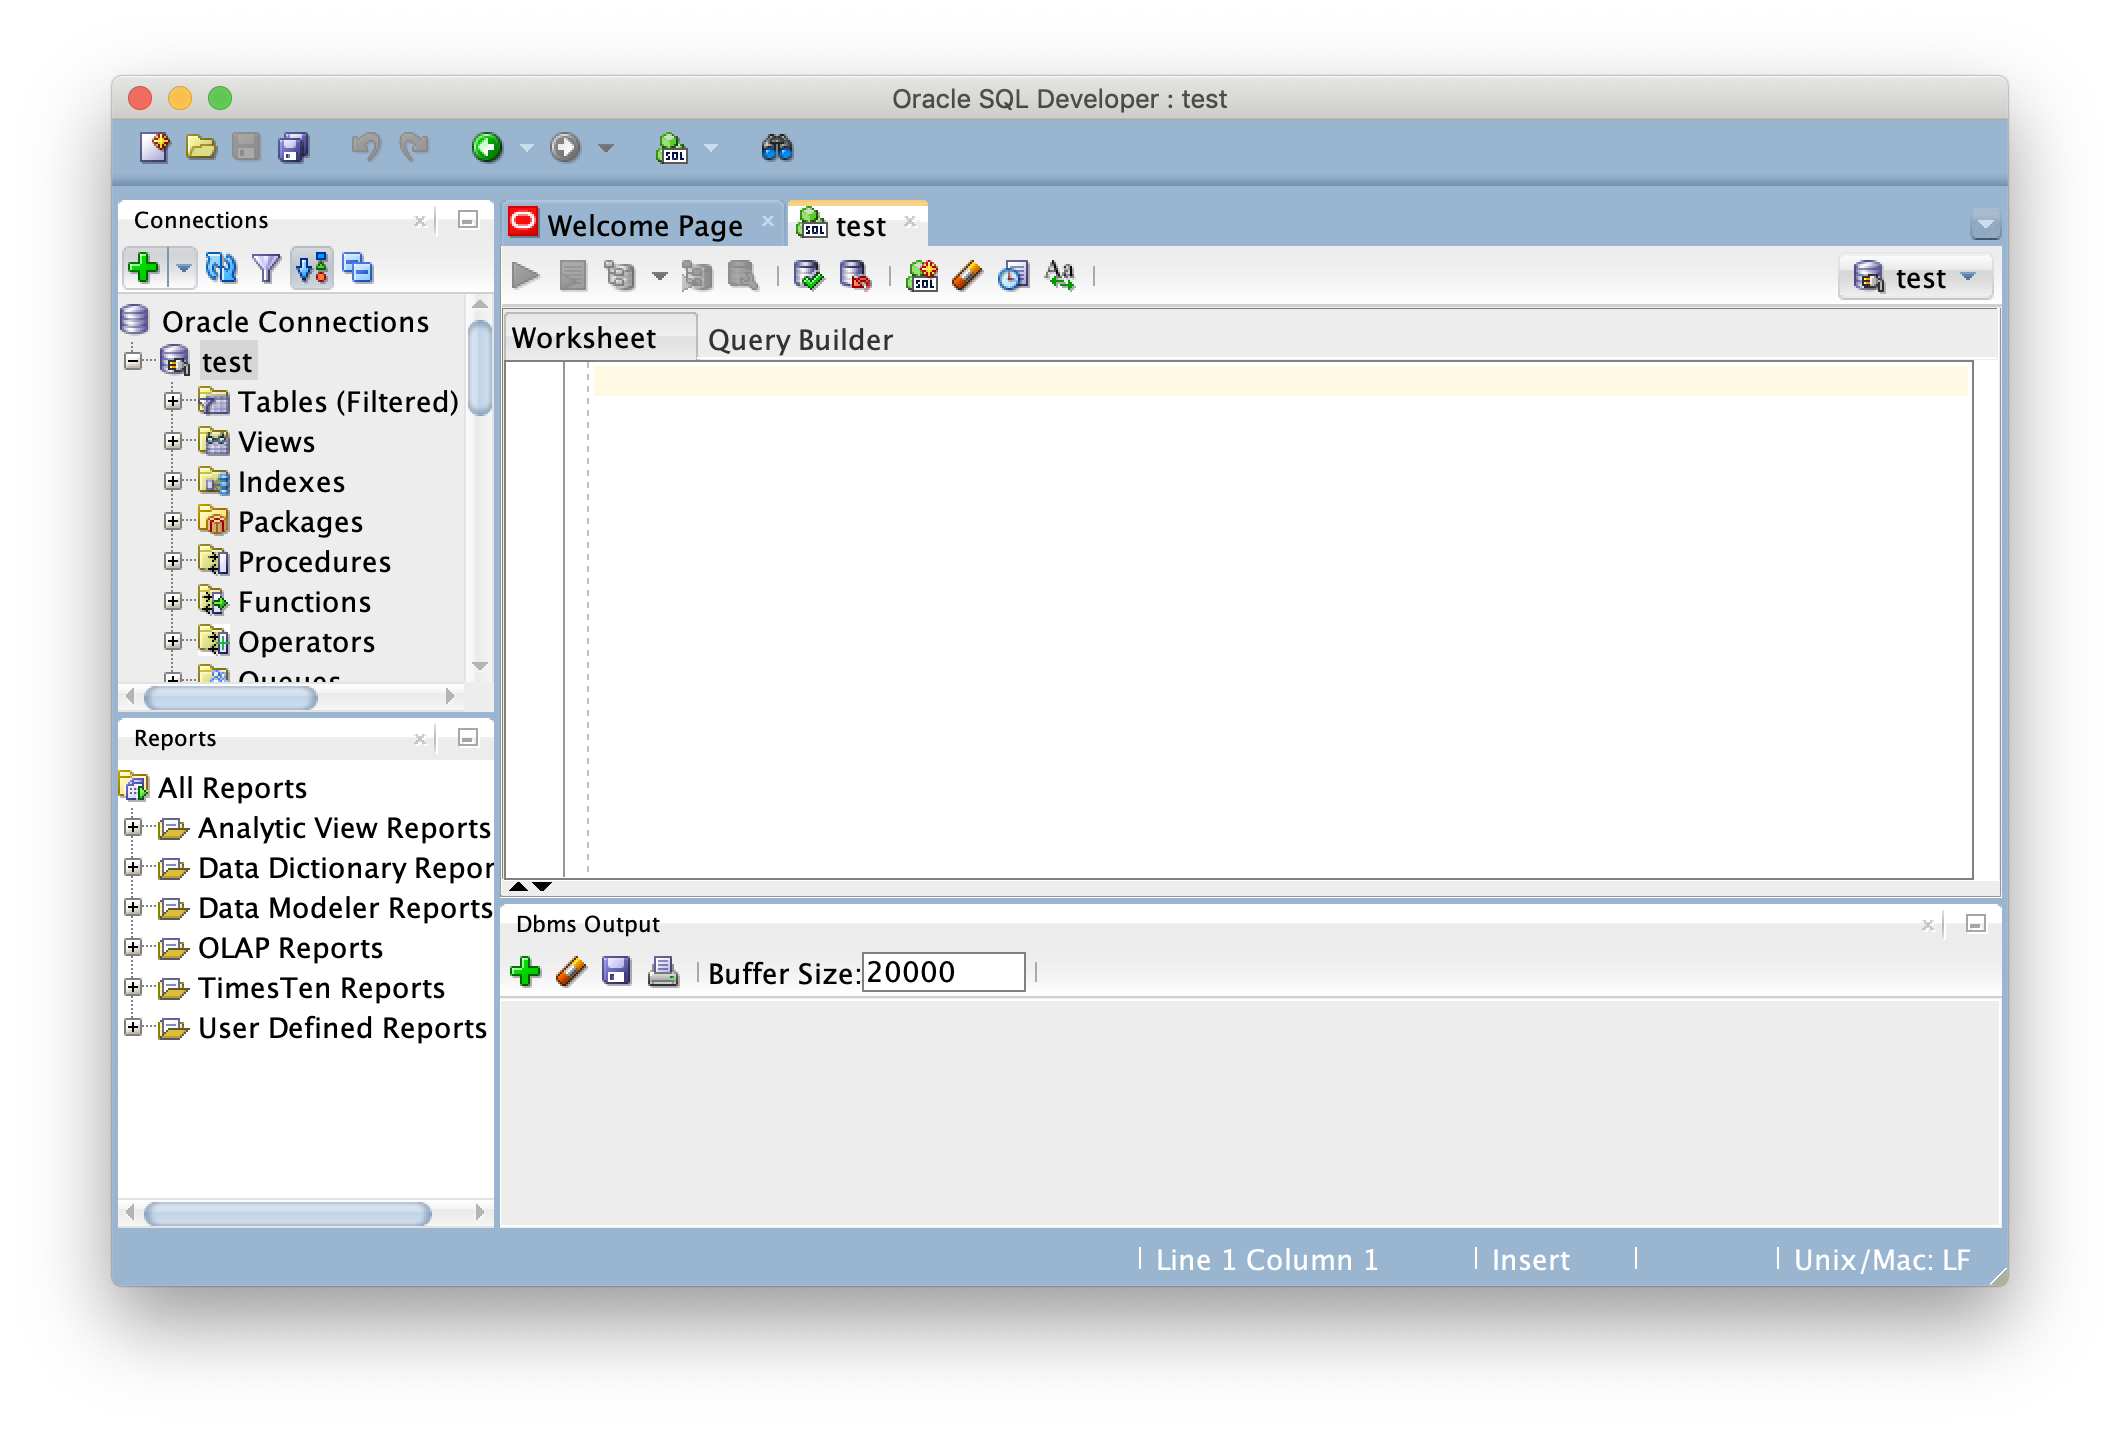Viewport: 2120px width, 1434px height.
Task: Switch to the Welcome Page tab
Action: 644,225
